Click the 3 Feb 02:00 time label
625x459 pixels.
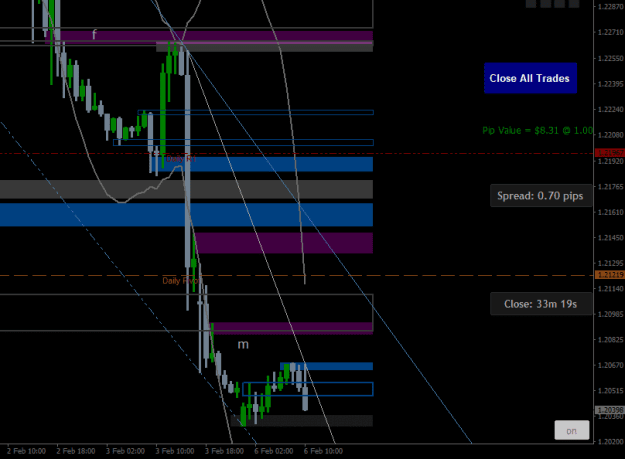tap(125, 451)
